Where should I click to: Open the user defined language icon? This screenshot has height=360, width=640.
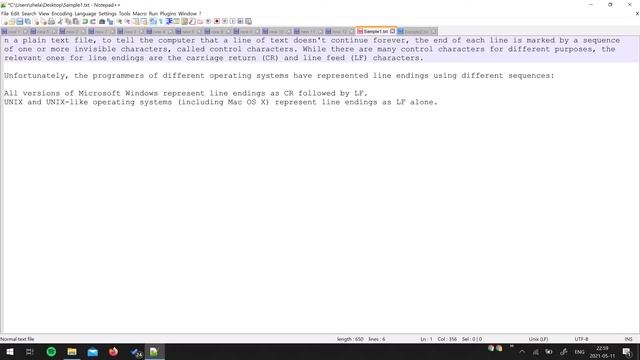click(x=177, y=21)
